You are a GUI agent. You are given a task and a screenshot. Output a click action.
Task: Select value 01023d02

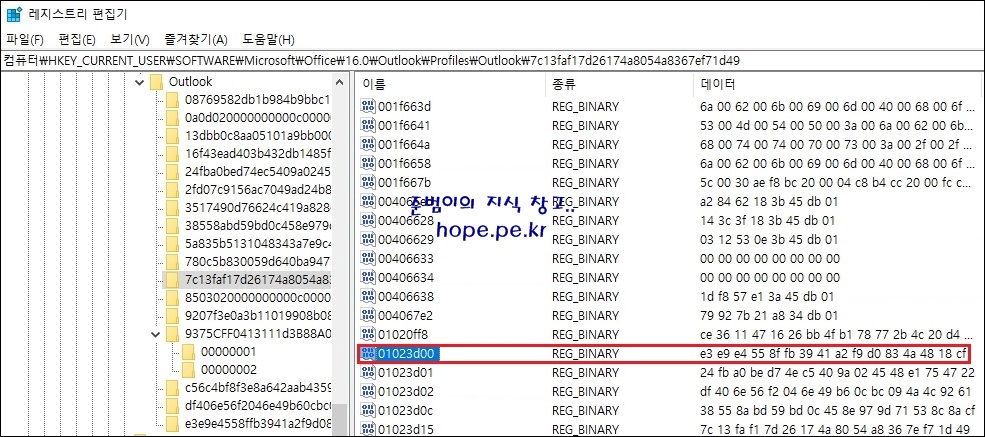406,391
